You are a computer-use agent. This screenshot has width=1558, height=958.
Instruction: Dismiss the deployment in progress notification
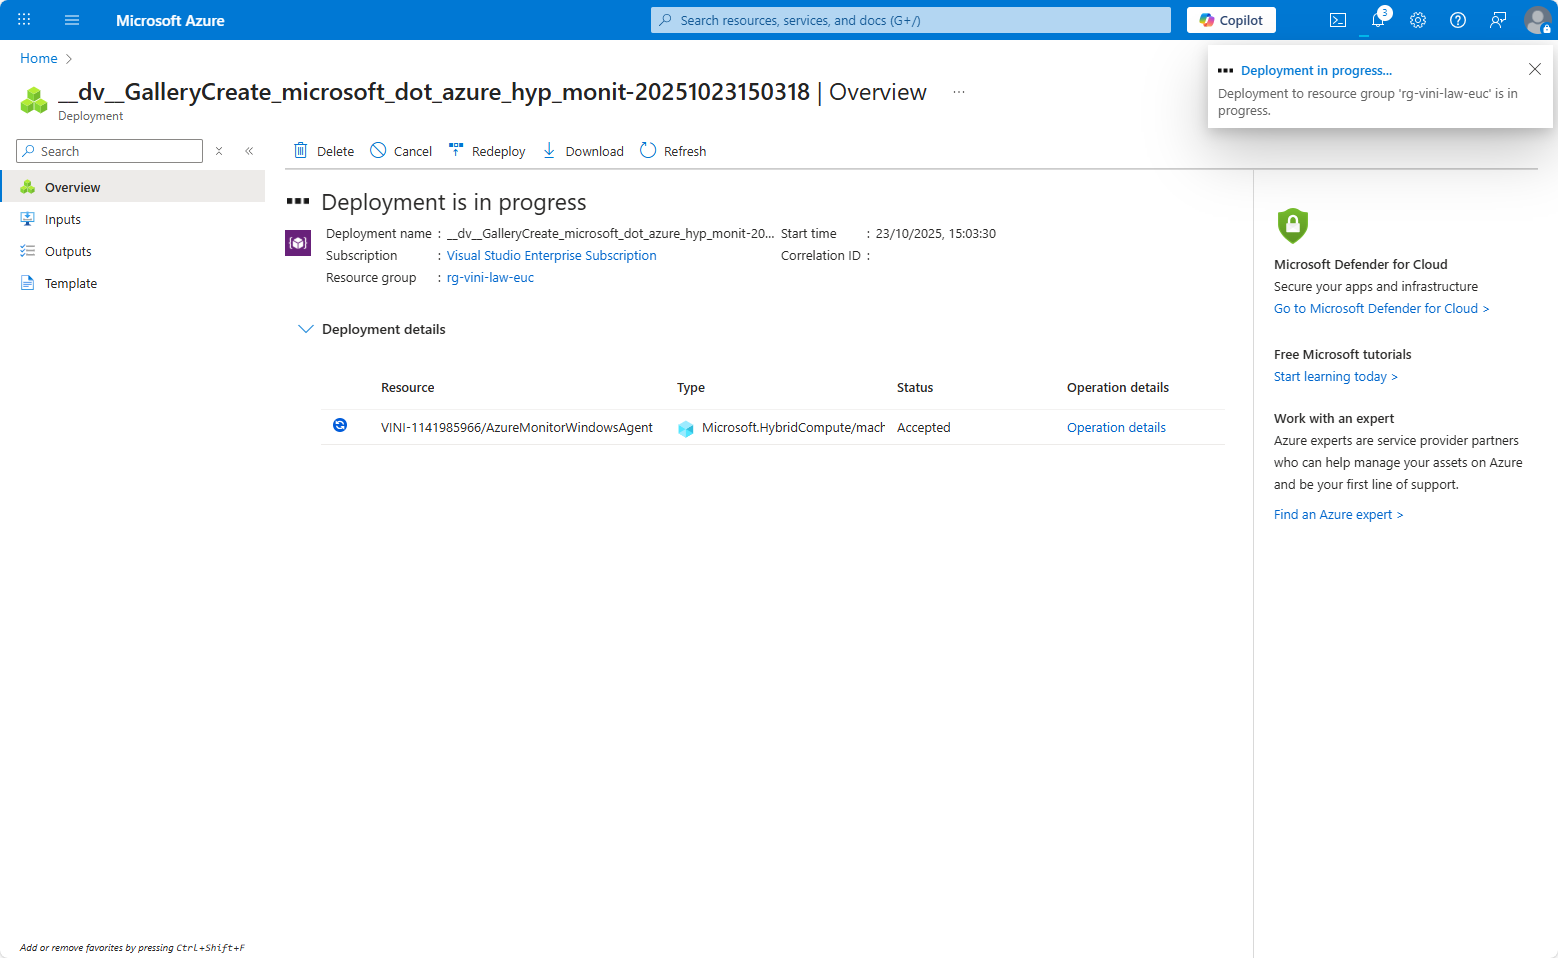tap(1534, 69)
